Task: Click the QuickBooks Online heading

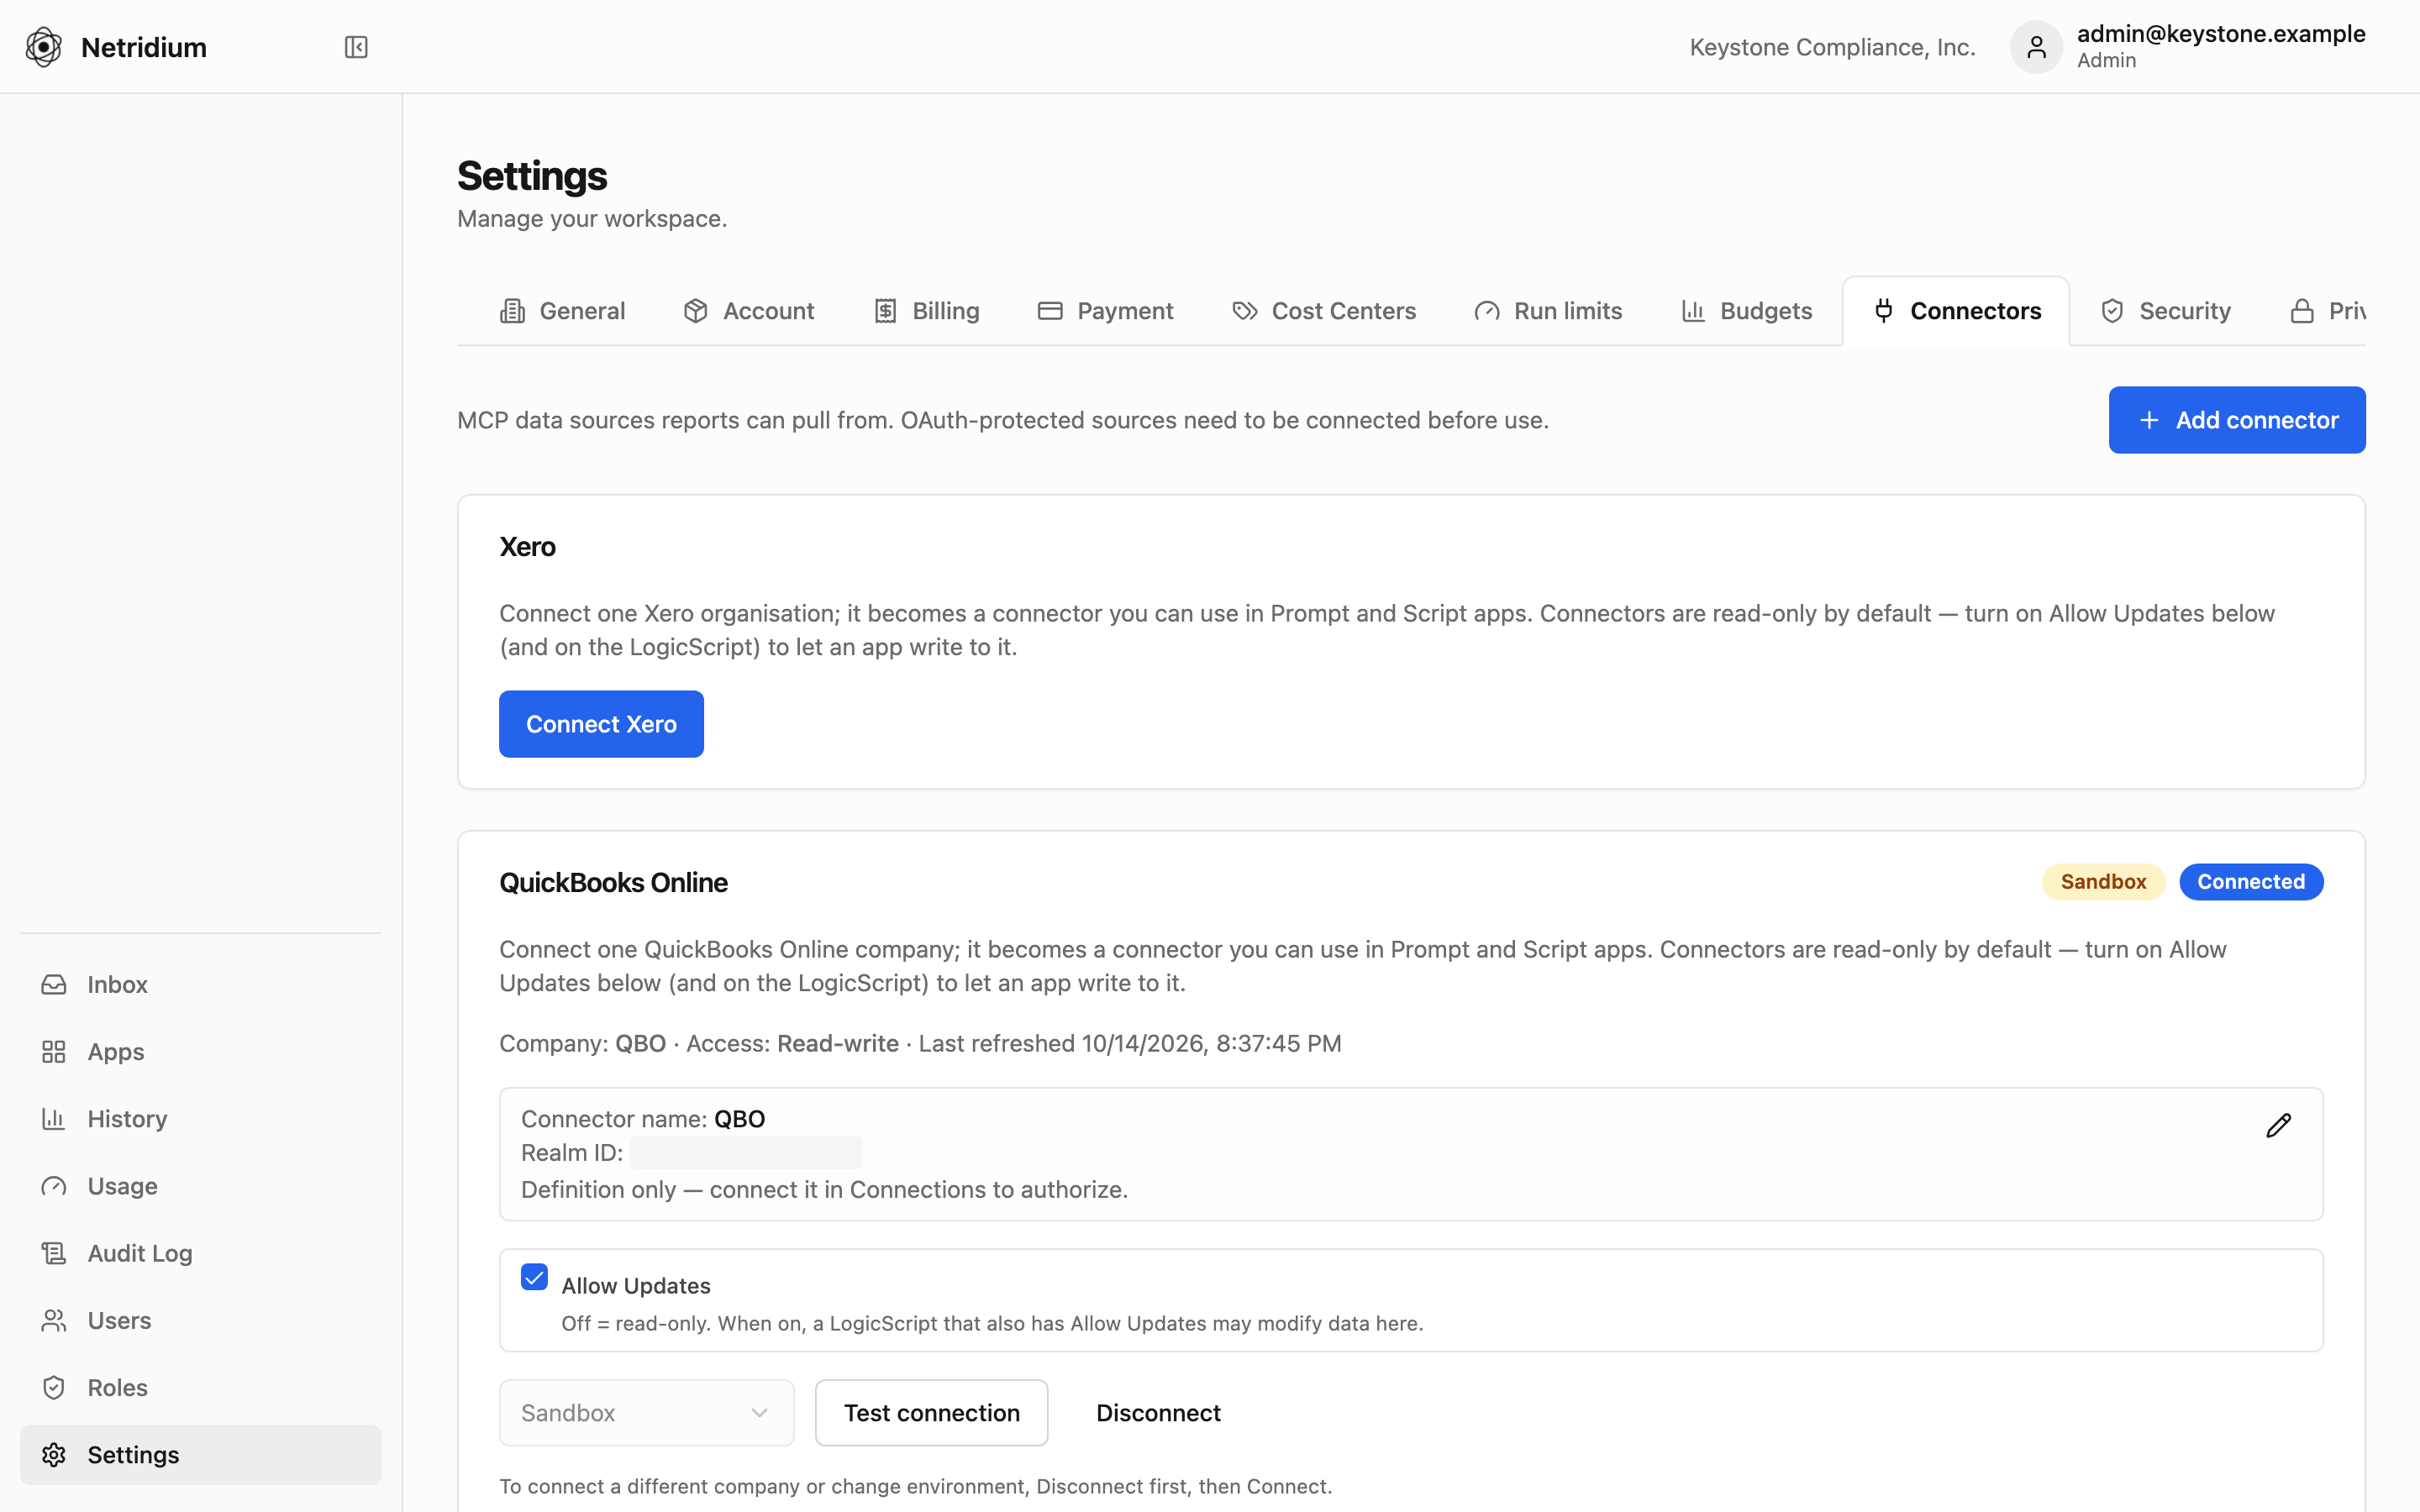Action: 613,882
